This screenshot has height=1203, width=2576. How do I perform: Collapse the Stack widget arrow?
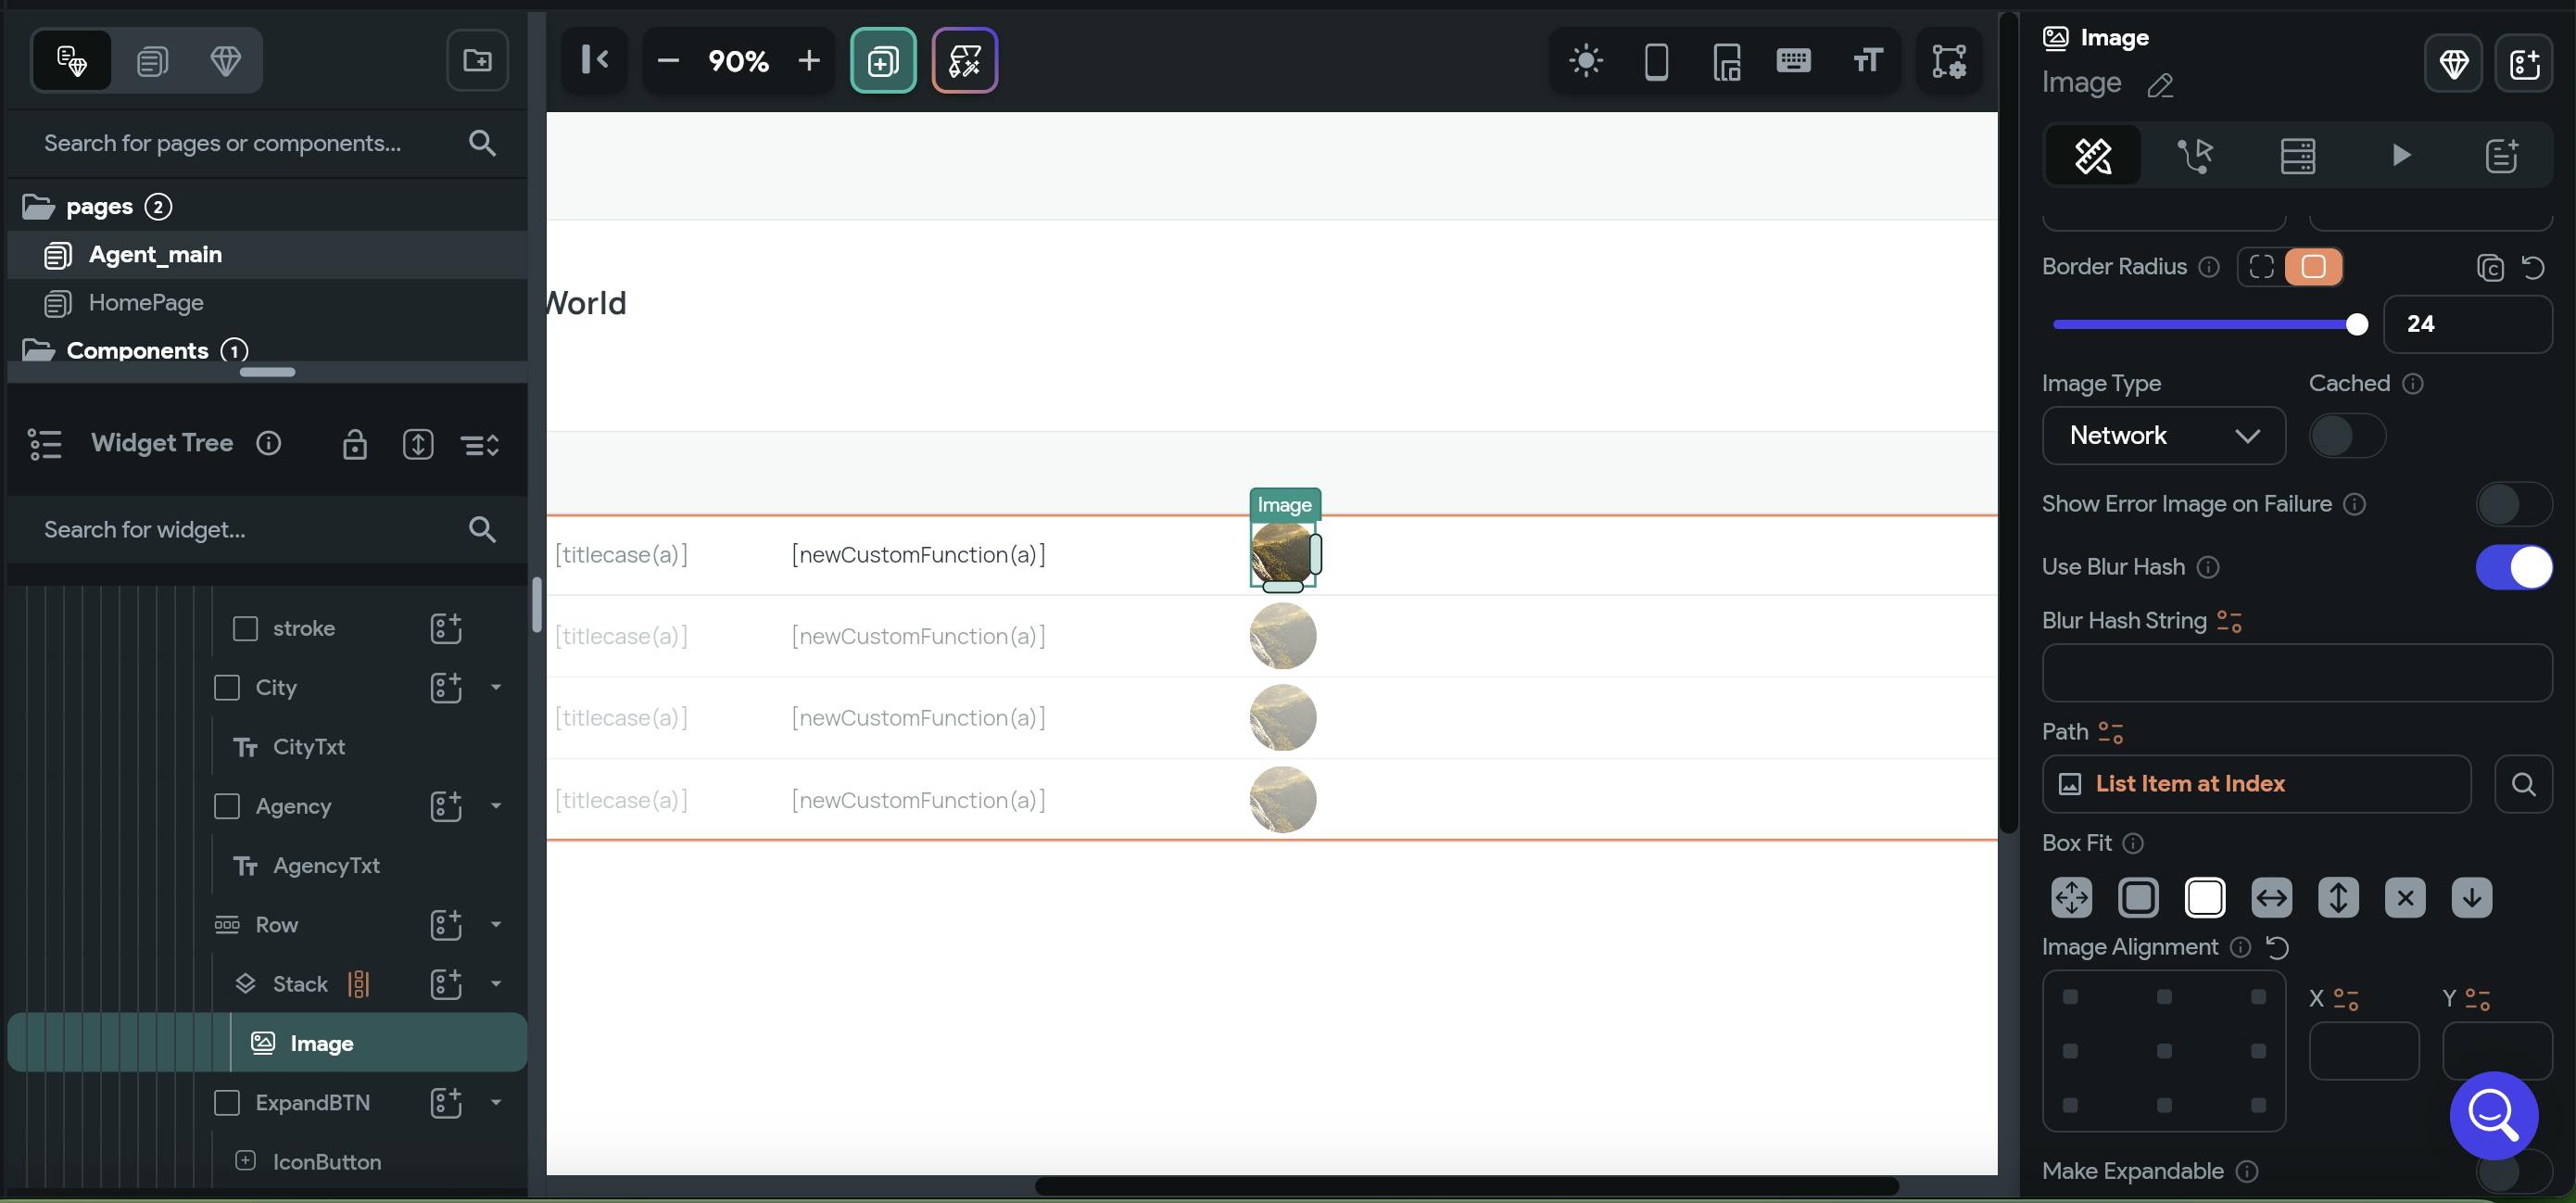coord(496,984)
